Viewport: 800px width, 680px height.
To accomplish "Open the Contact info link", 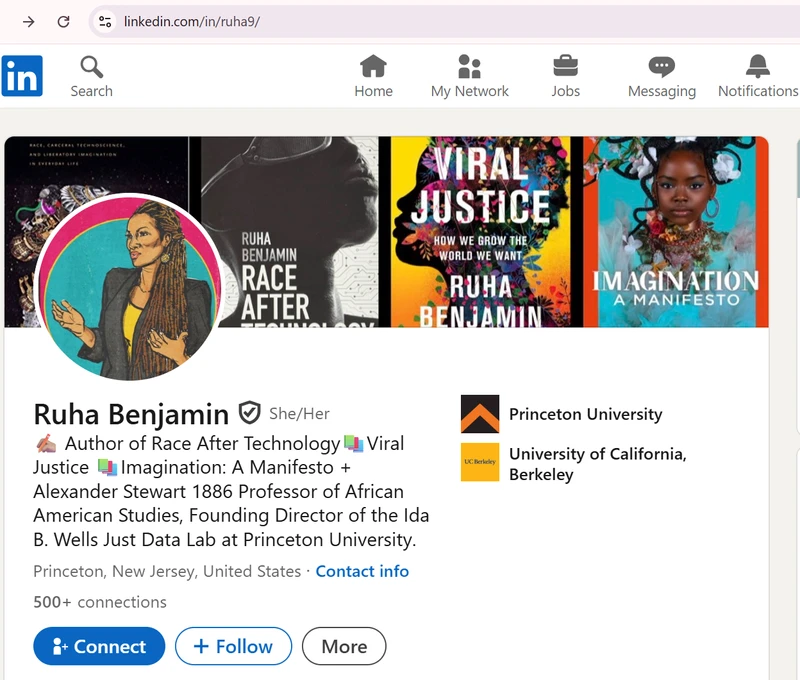I will (362, 571).
